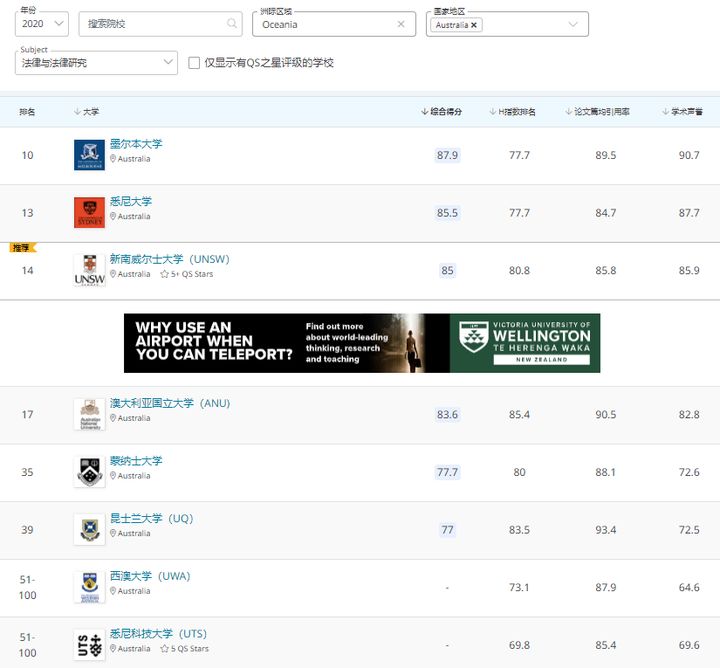
Task: Open the University of Western Australia (UWA) link
Action: pos(150,576)
